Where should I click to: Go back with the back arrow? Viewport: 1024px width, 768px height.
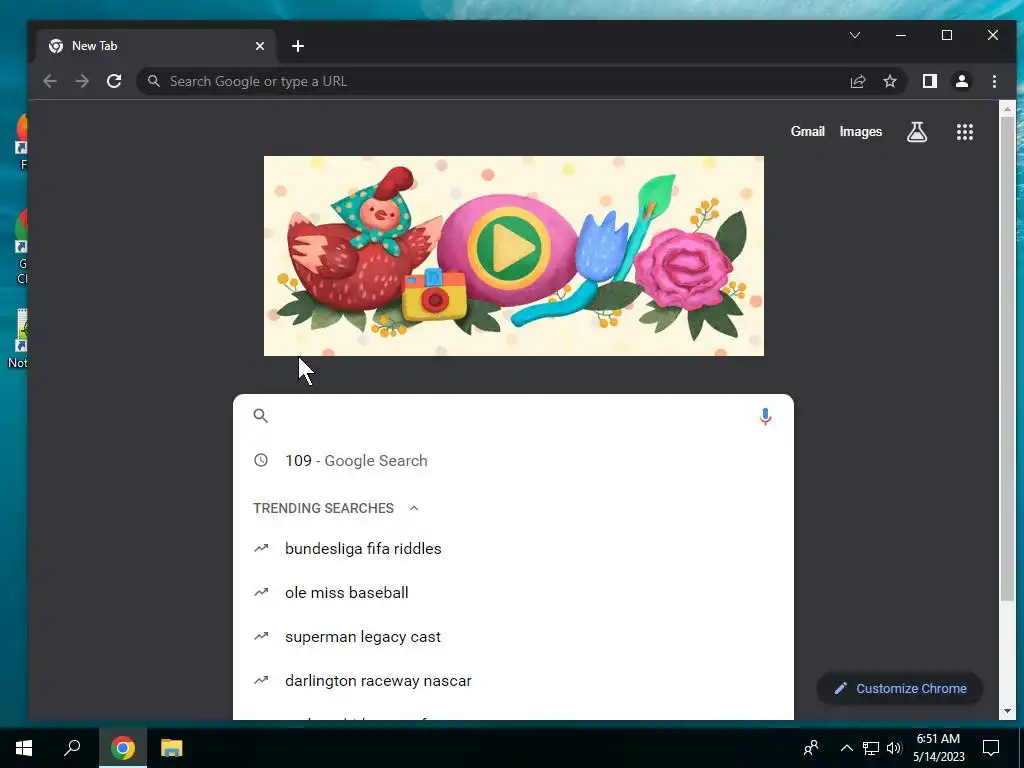(50, 81)
